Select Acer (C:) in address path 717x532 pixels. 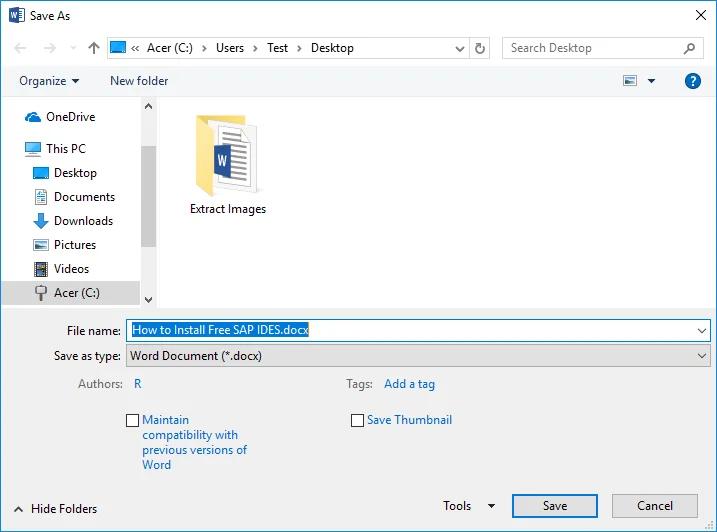coord(170,48)
